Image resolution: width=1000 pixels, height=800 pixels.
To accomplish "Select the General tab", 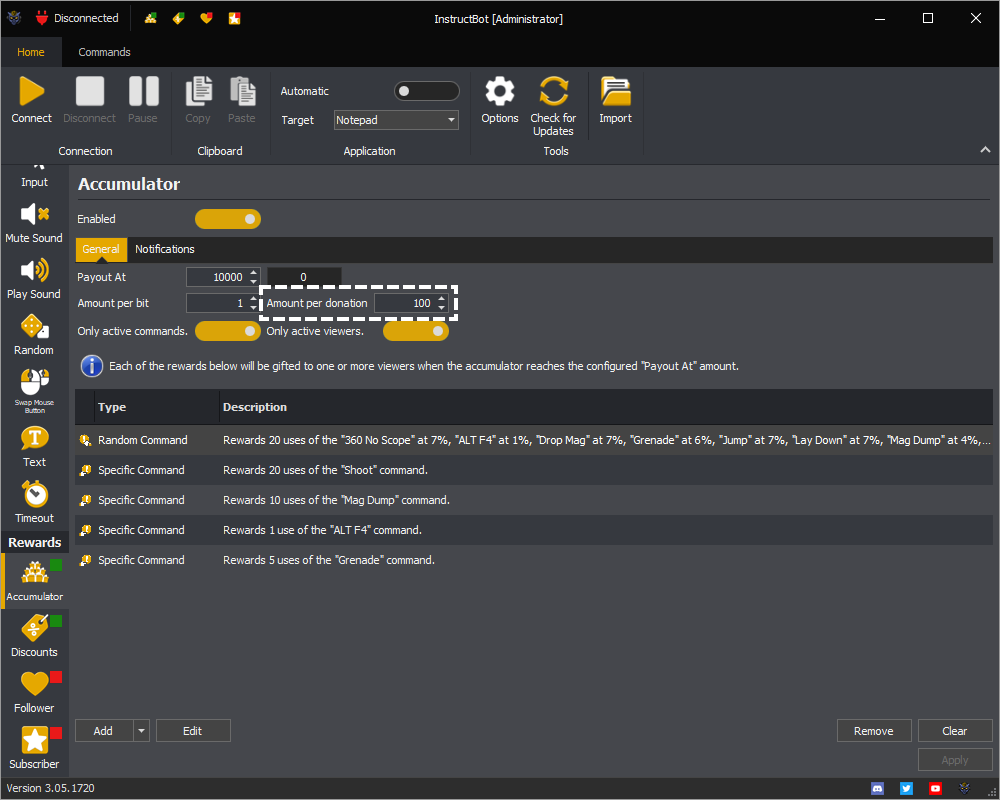I will click(x=101, y=249).
